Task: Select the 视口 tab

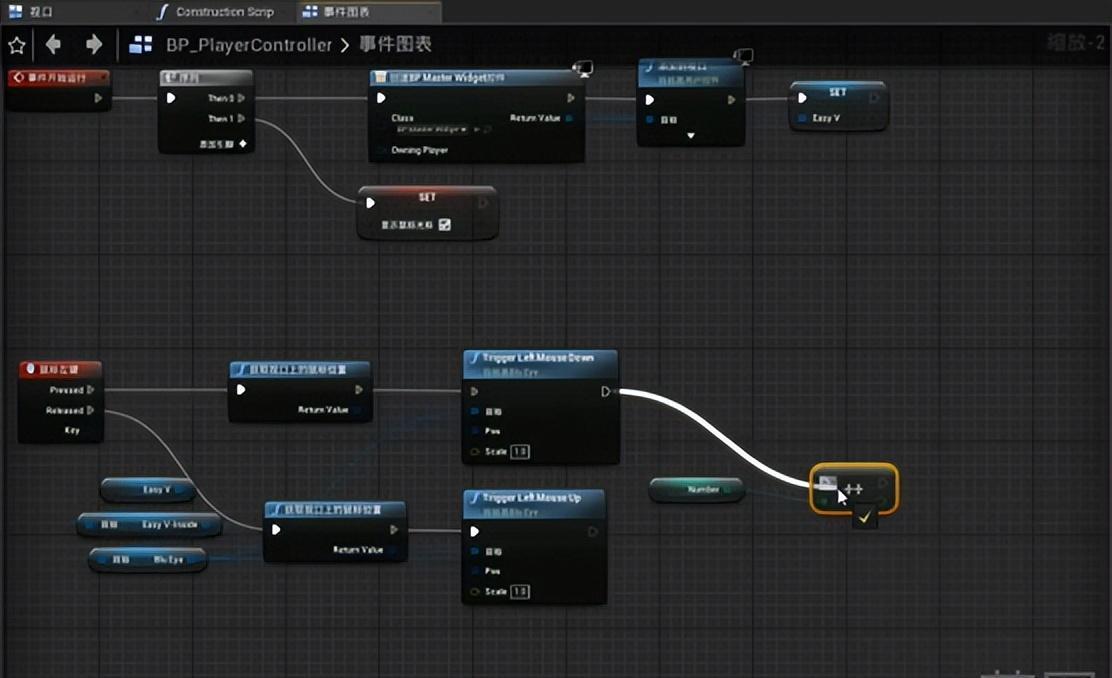Action: (30, 11)
